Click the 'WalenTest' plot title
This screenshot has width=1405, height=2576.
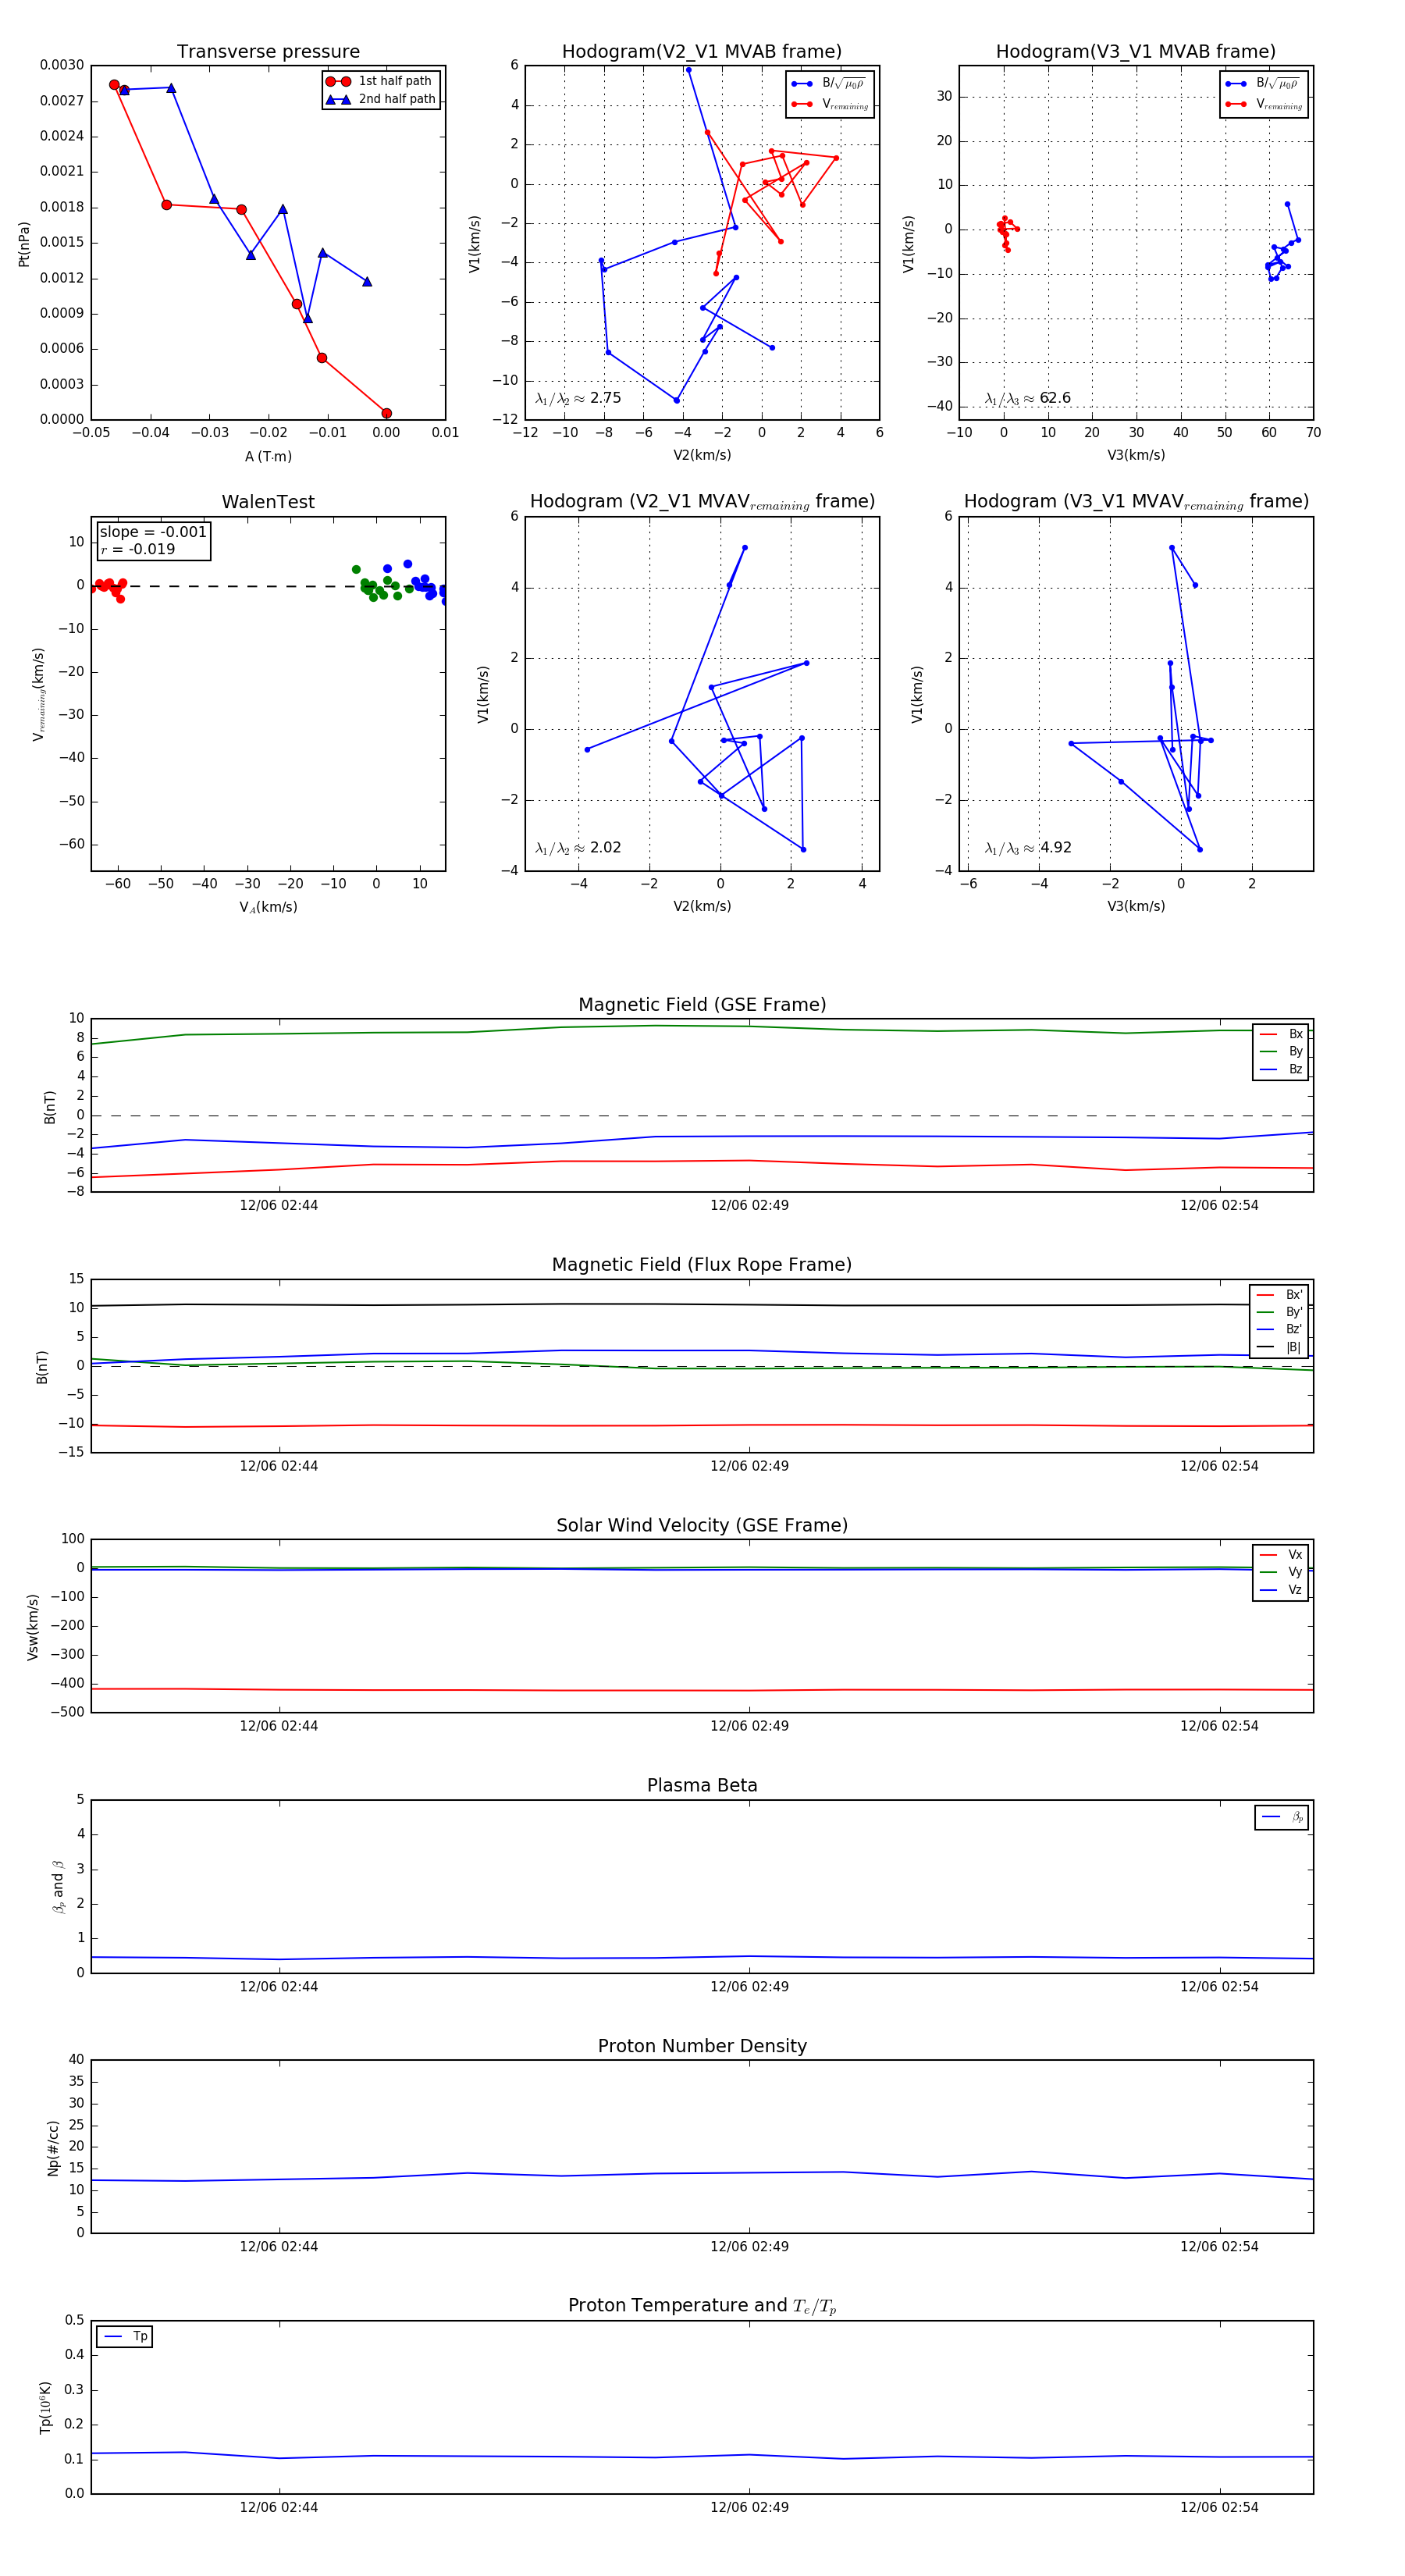[x=268, y=502]
